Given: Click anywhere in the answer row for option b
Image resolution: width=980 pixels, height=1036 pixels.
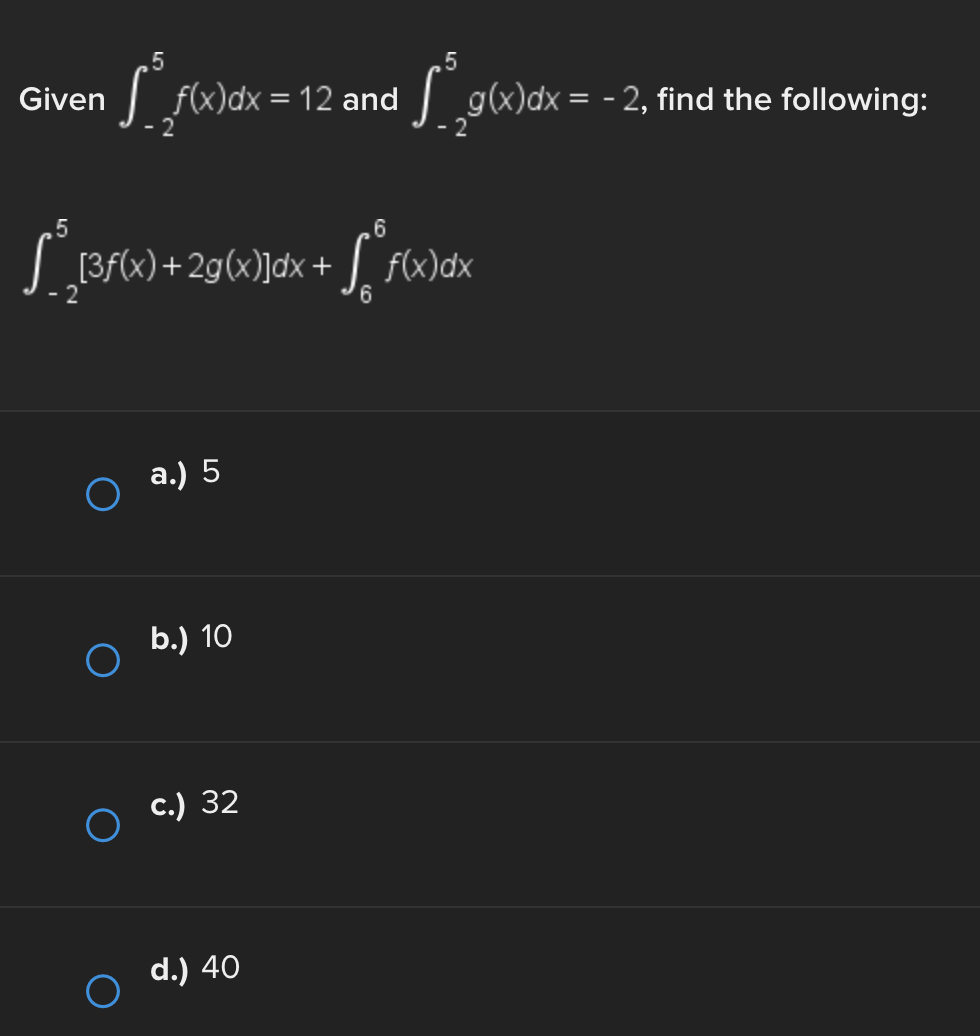Looking at the screenshot, I should coord(490,659).
